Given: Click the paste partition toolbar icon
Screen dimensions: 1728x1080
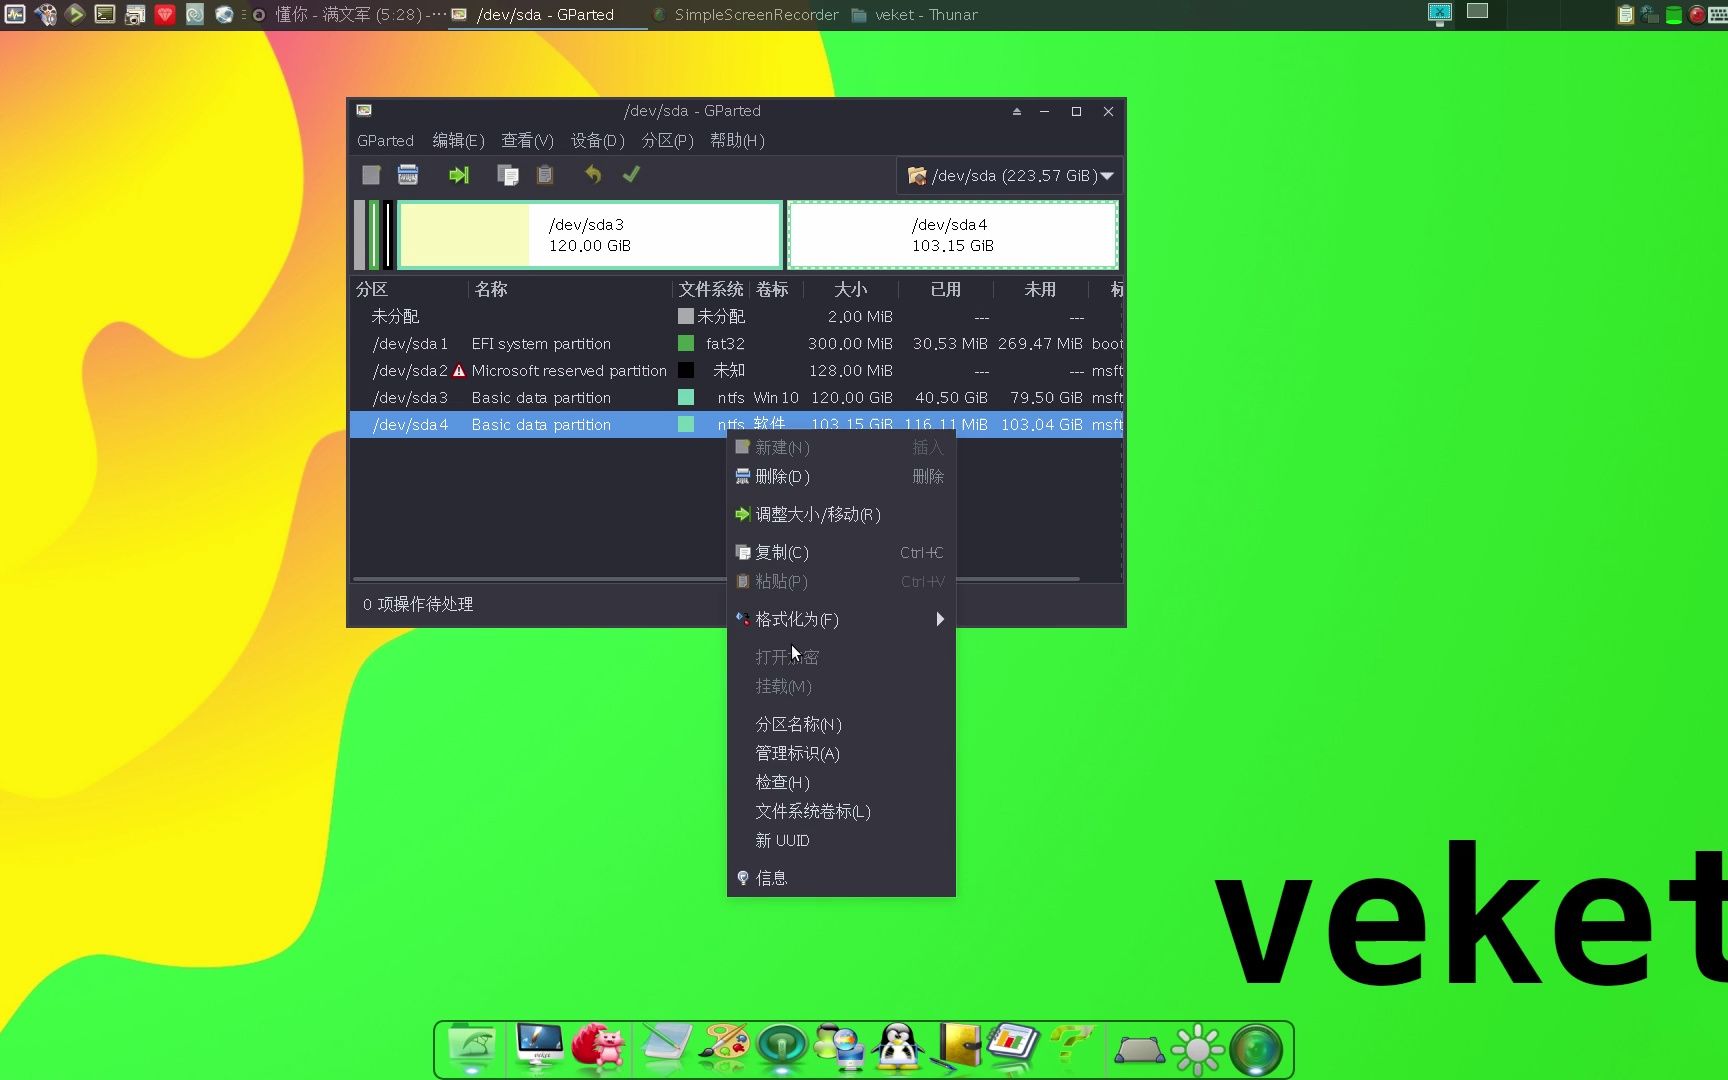Looking at the screenshot, I should tap(544, 175).
